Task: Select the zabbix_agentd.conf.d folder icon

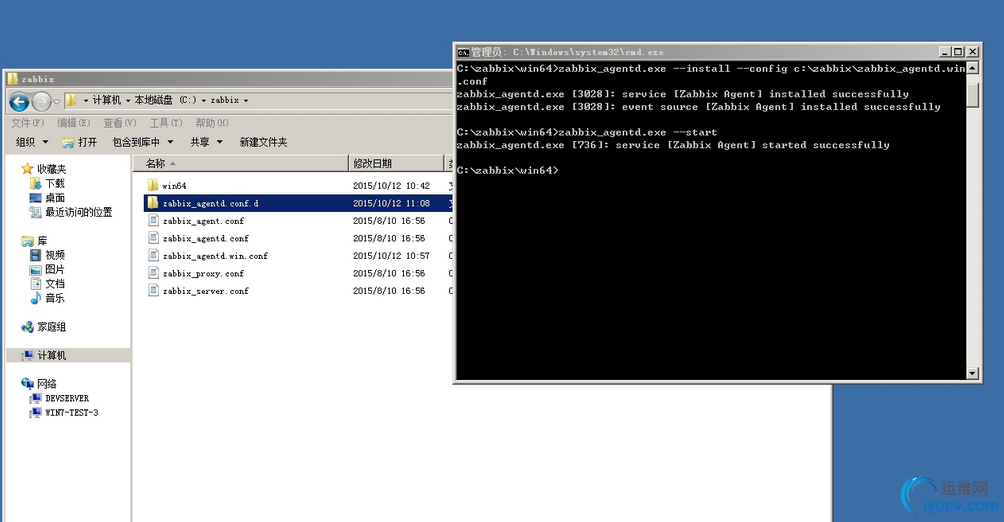Action: pyautogui.click(x=152, y=203)
